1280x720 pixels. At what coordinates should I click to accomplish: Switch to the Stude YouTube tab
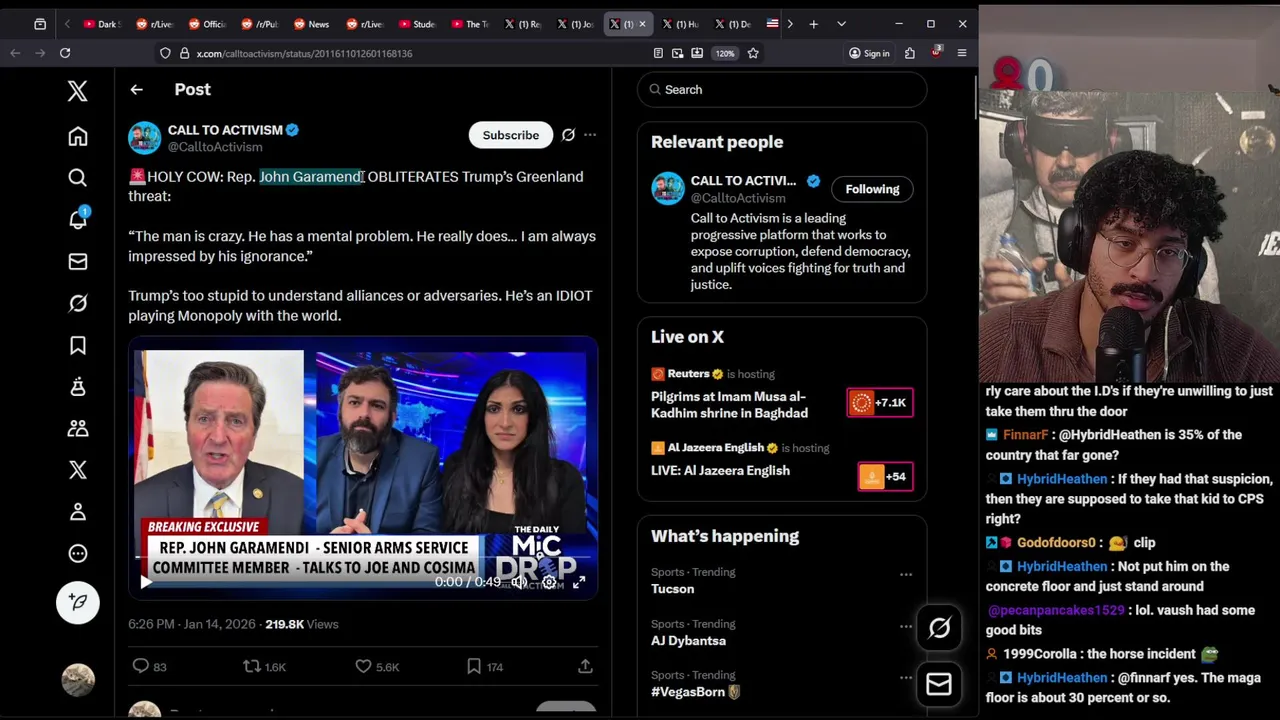pos(416,24)
